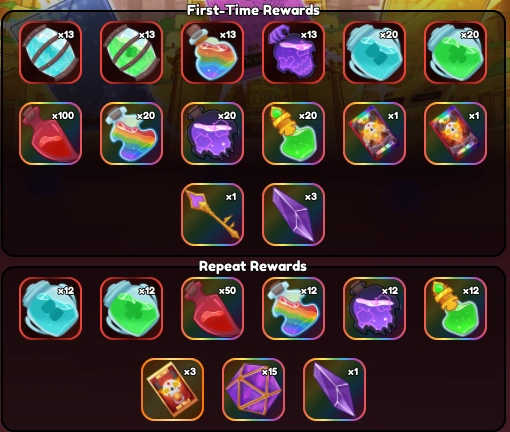Select the x3 red skull card
Screen dimensions: 510x432
(x=172, y=390)
